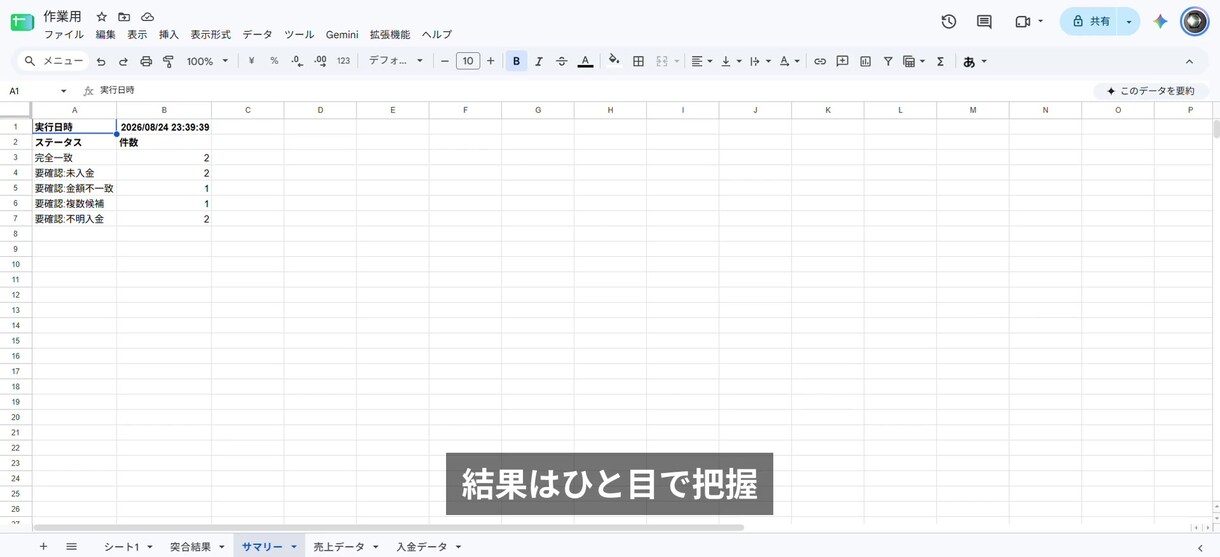Decrease decimal places
Image resolution: width=1220 pixels, height=557 pixels.
(297, 61)
